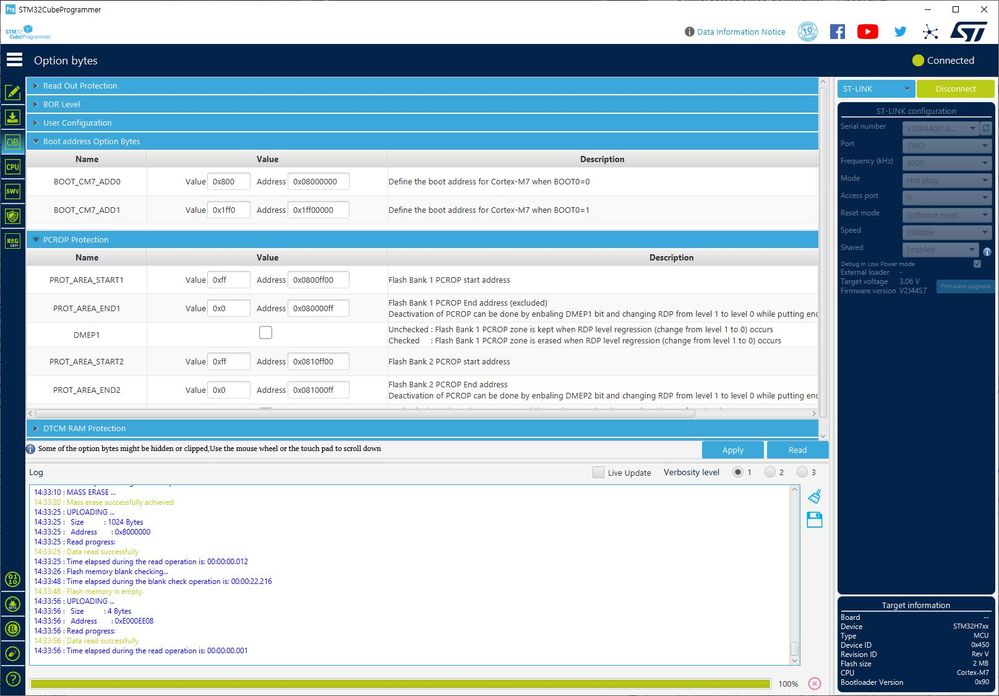Open the Serial number dropdown

coord(941,128)
